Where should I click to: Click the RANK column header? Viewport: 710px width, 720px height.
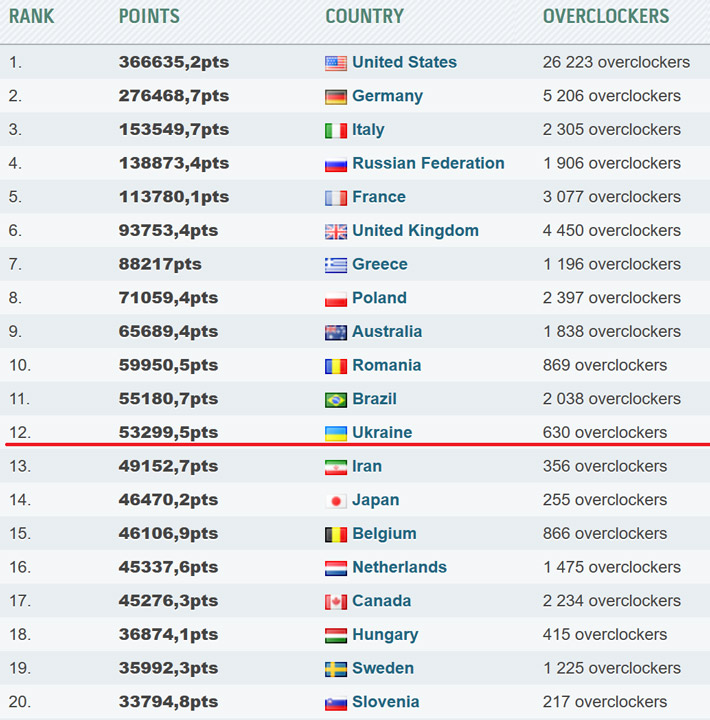coord(32,16)
